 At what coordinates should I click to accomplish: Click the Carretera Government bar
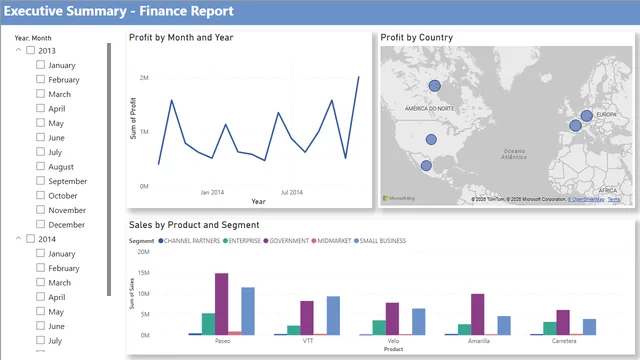tap(563, 322)
